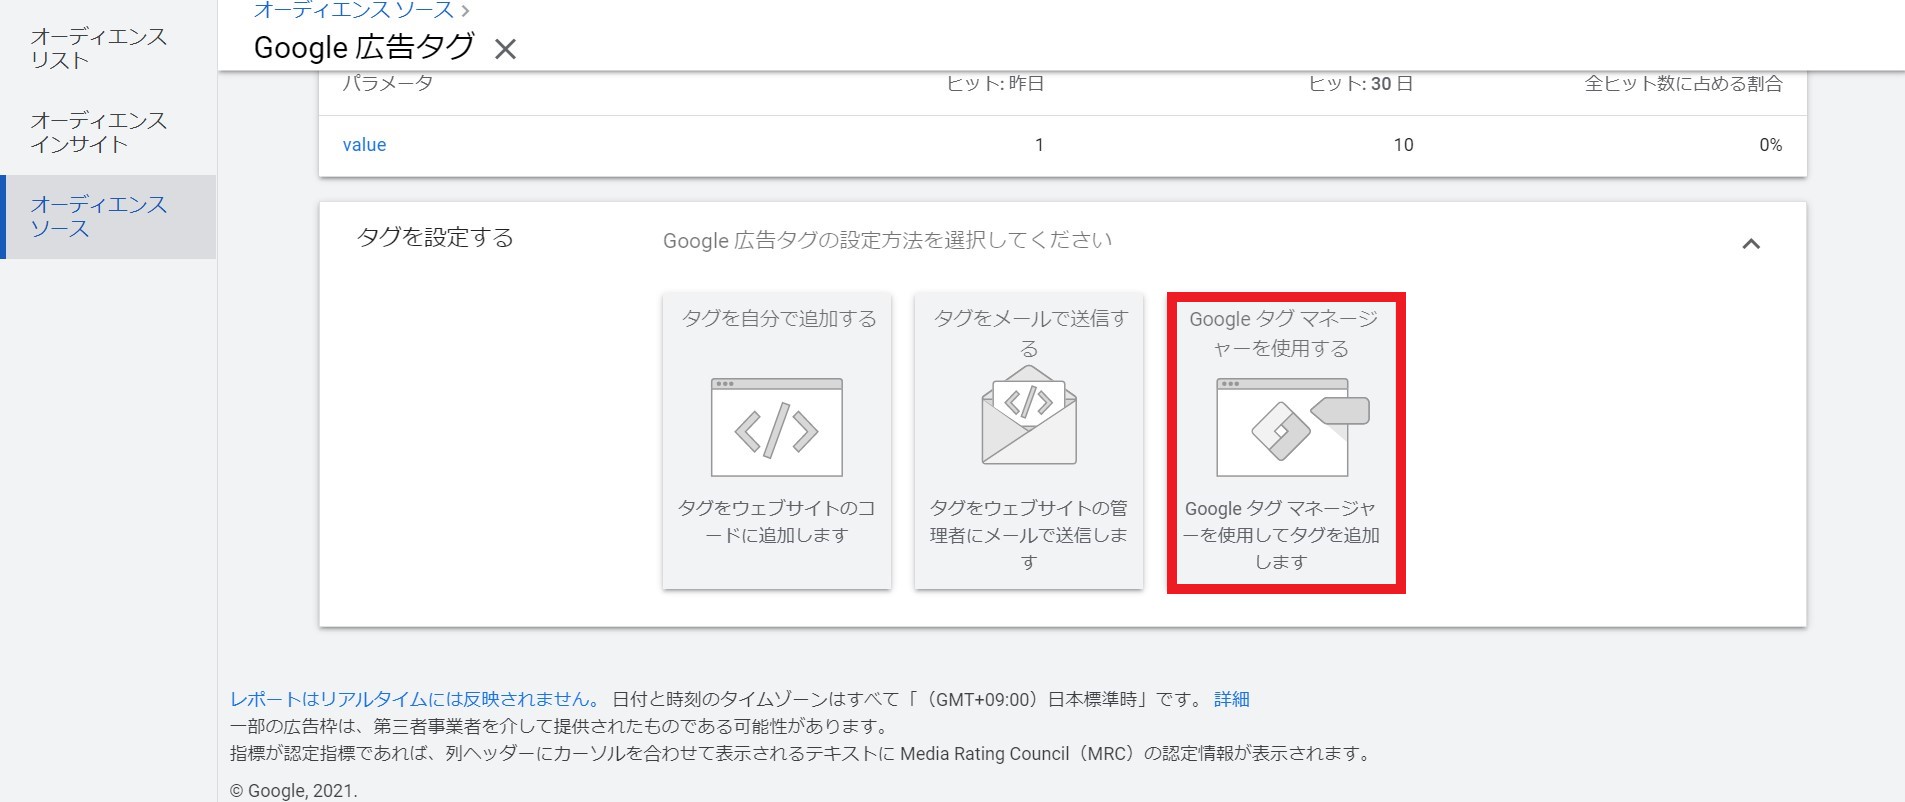Click the Tag Manager icon in the card
Screen dimensions: 1905x802
tap(1292, 427)
